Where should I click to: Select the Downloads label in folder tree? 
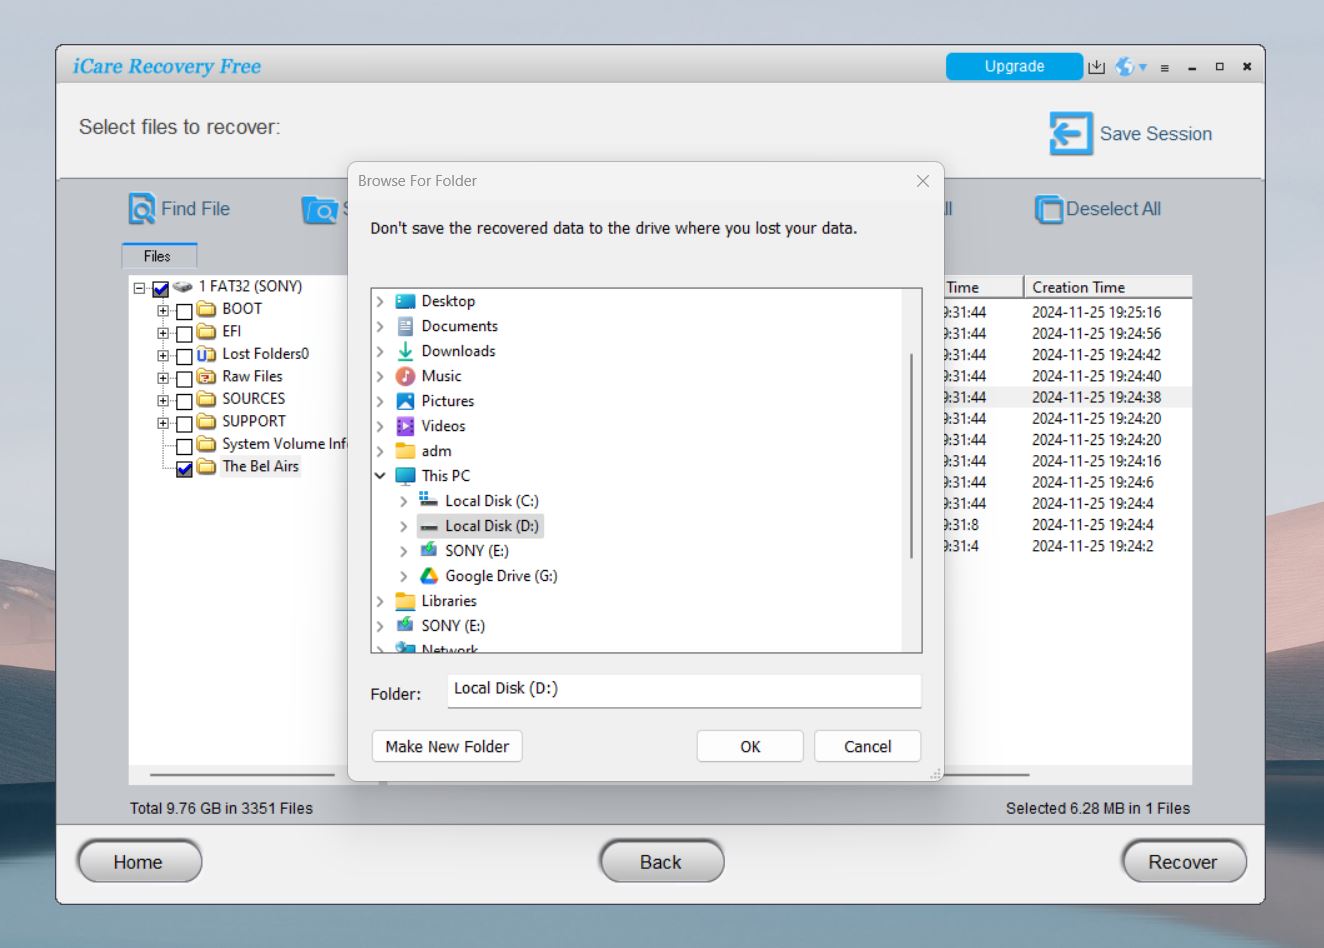458,351
